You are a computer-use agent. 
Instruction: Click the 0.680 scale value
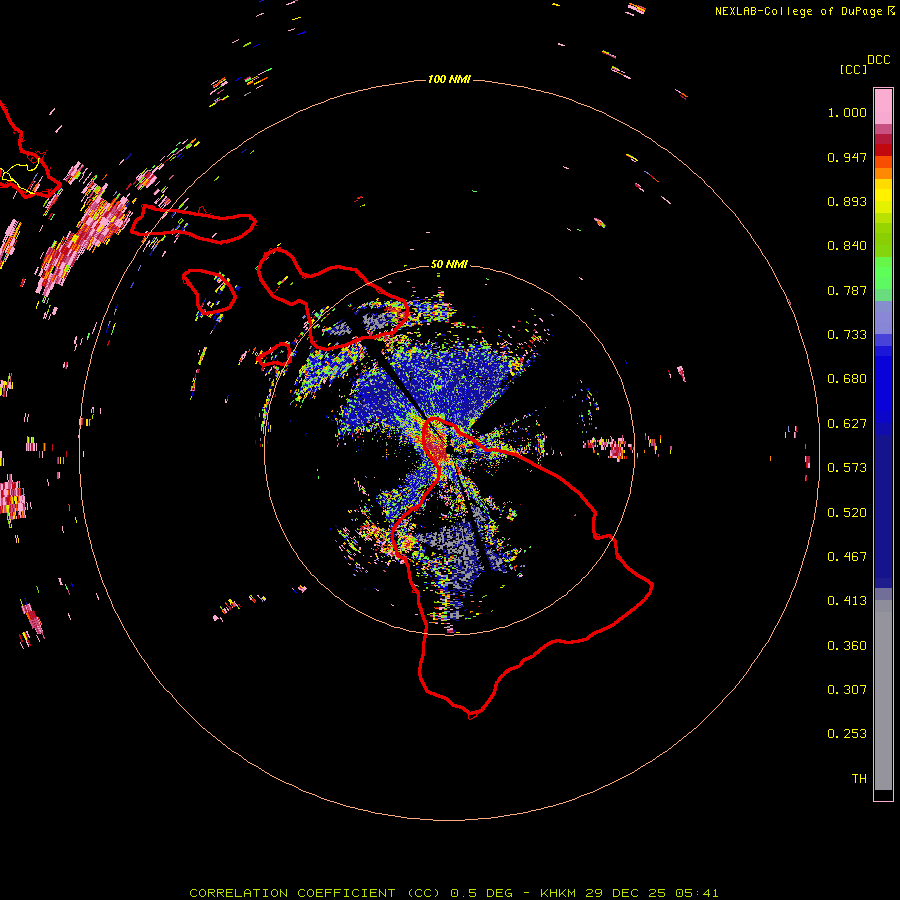(x=847, y=379)
